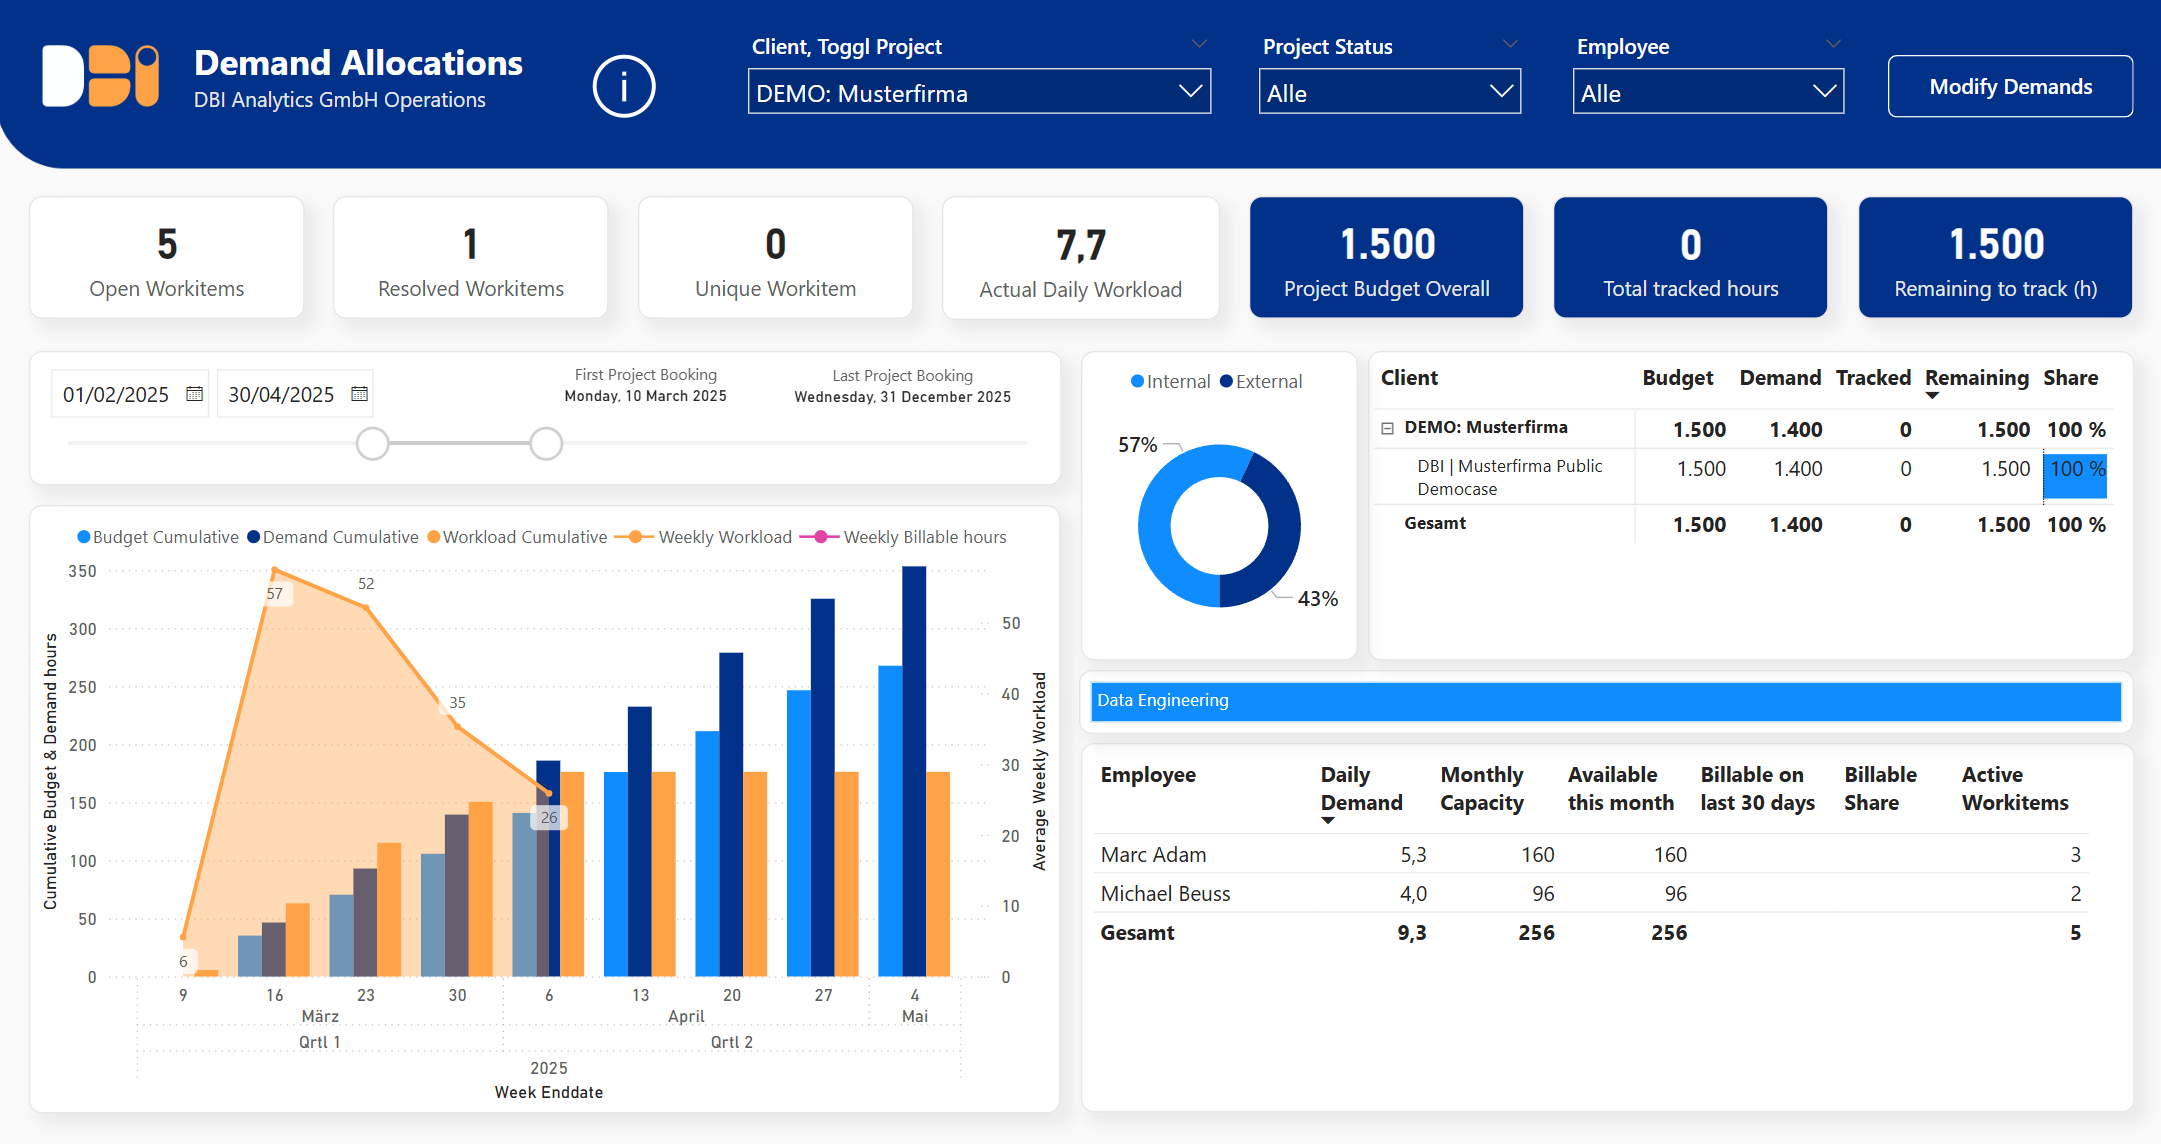The width and height of the screenshot is (2161, 1144).
Task: Select the right date slider handle
Action: (546, 443)
